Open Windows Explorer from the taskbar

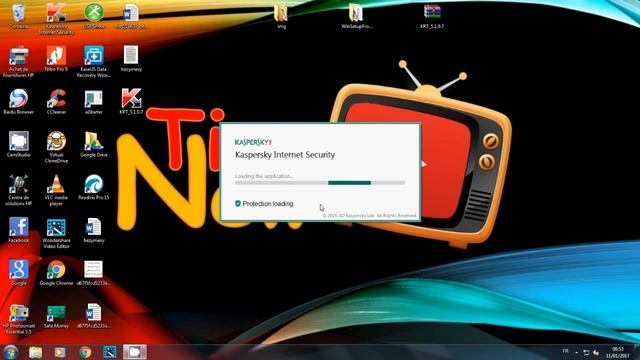point(36,352)
